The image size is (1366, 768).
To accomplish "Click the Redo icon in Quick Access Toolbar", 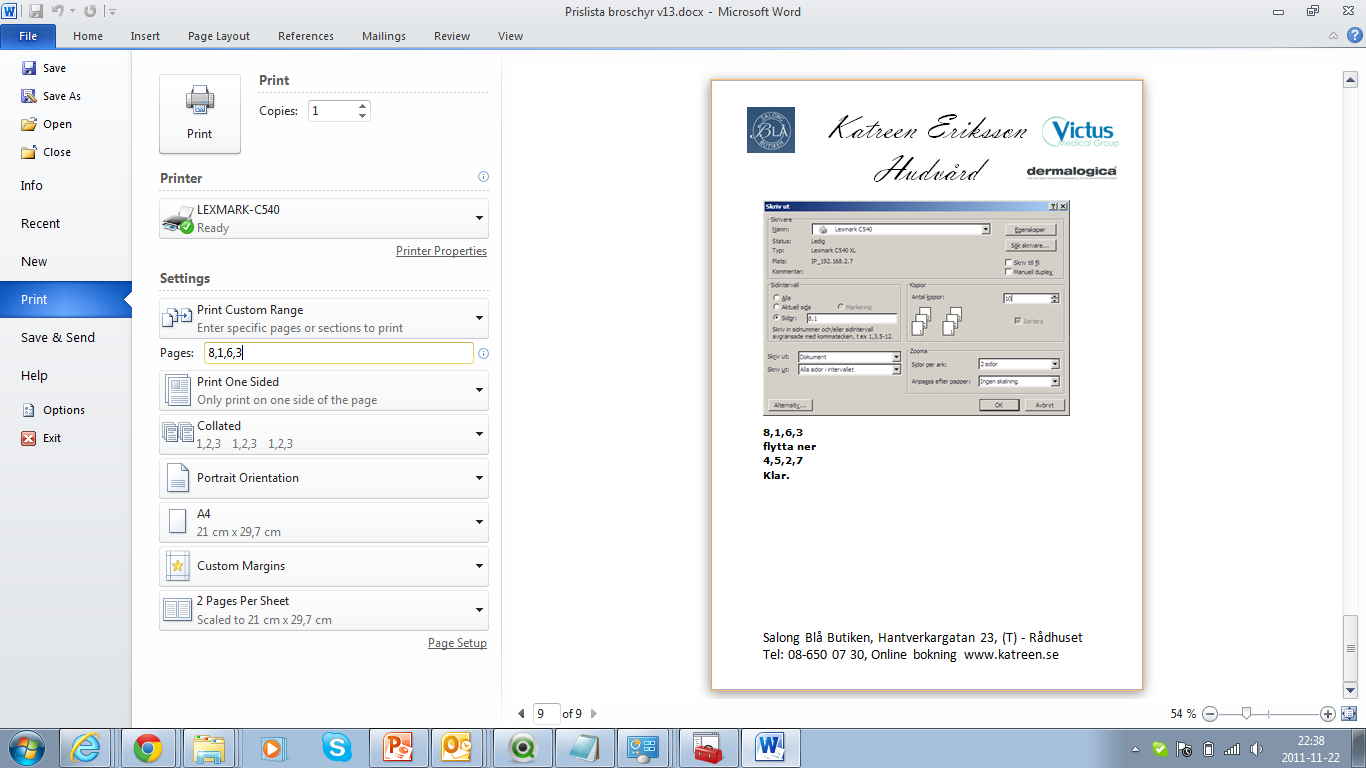I will 90,11.
